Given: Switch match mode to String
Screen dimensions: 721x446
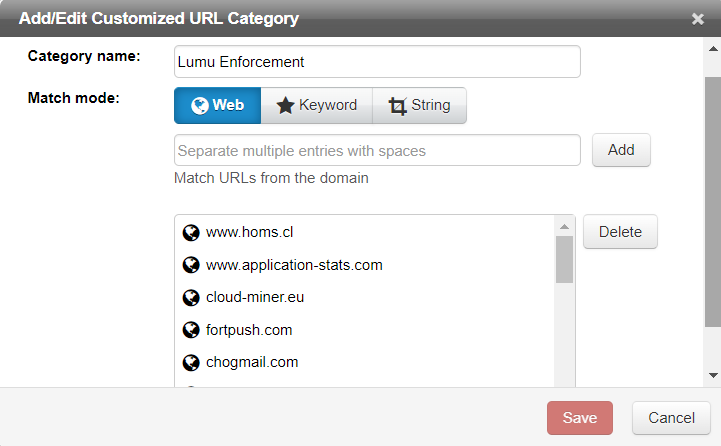Looking at the screenshot, I should (419, 105).
